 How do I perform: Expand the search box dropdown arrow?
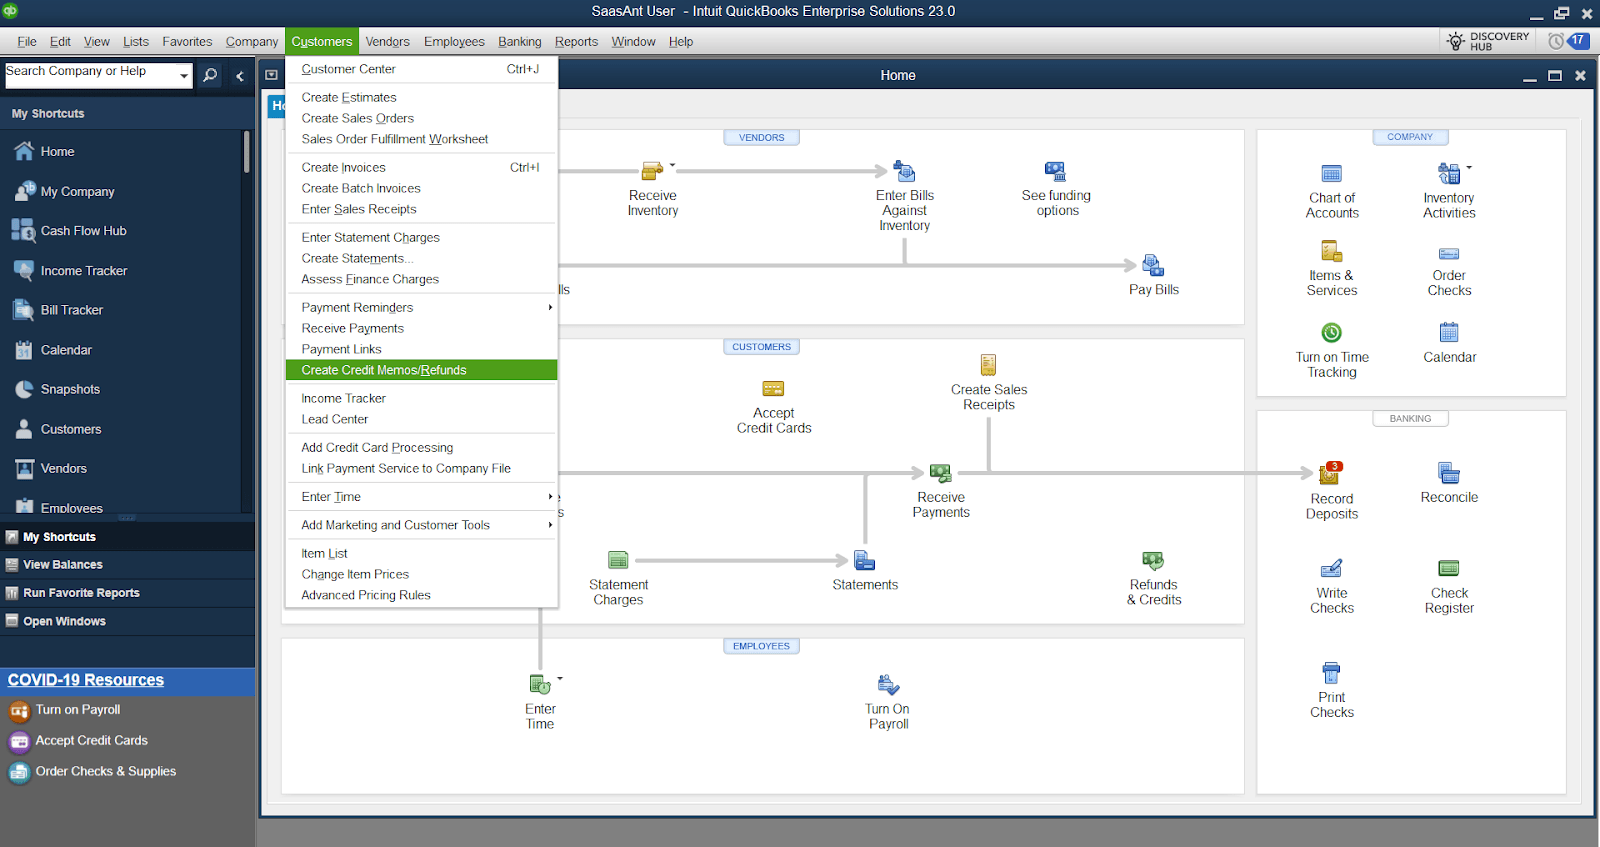[x=184, y=76]
